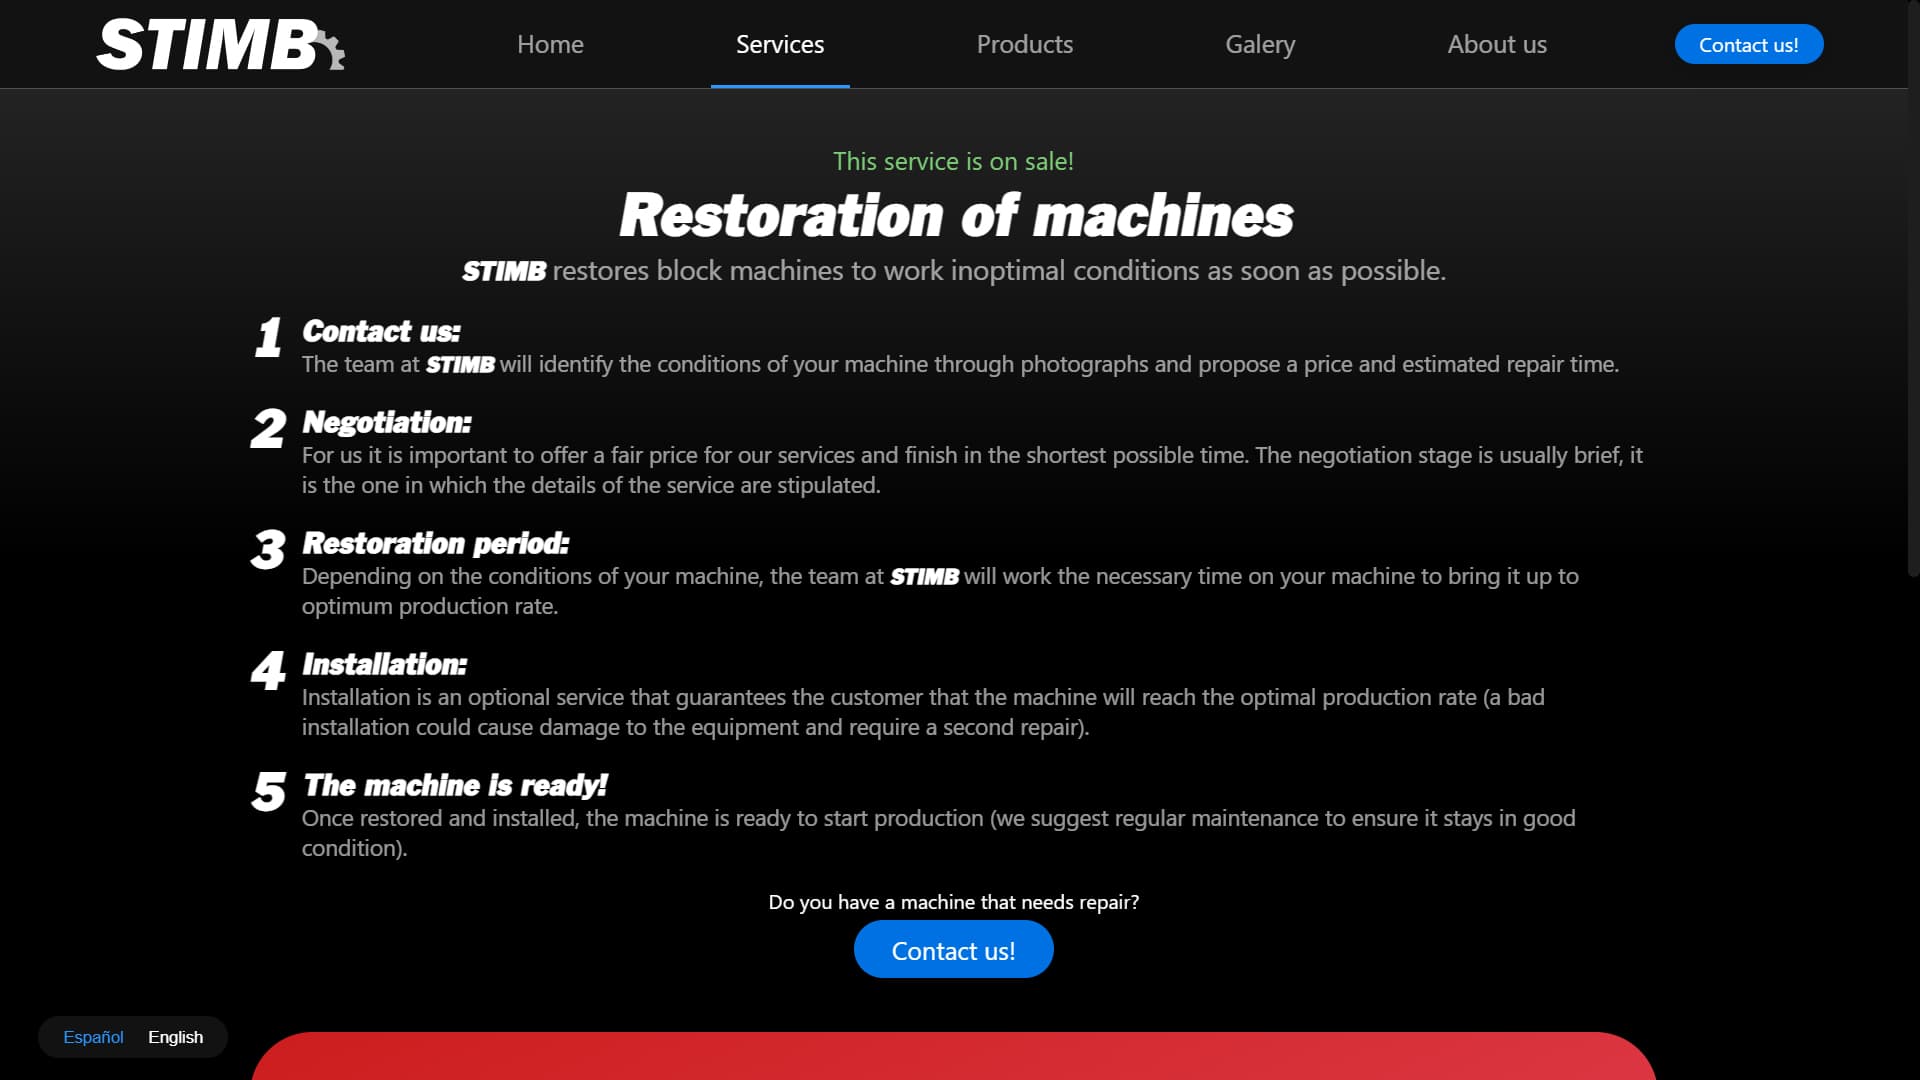Go to the Products page
Viewport: 1920px width, 1080px height.
[1024, 45]
